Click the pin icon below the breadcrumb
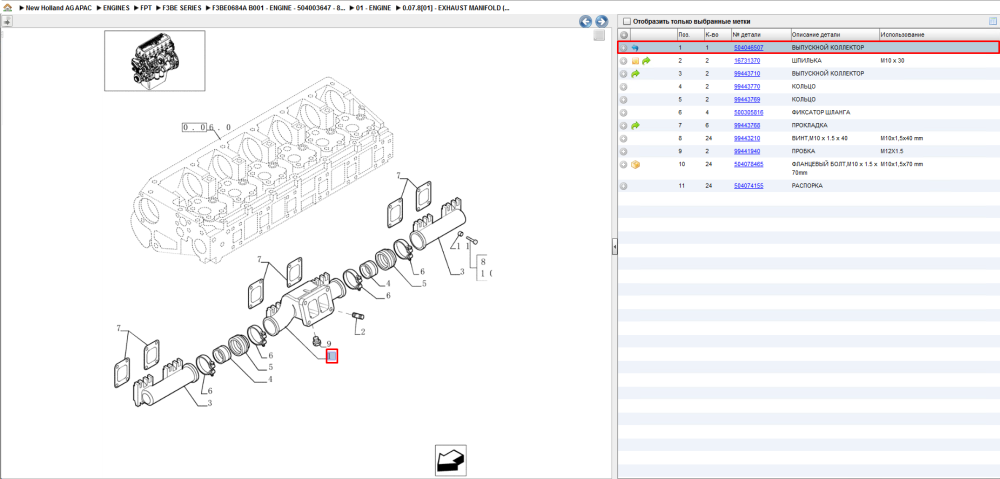 click(x=7, y=21)
